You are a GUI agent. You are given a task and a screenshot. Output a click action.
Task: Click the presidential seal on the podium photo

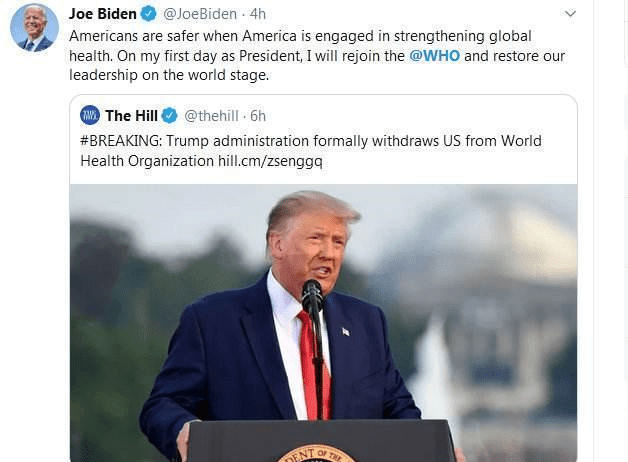[x=316, y=454]
